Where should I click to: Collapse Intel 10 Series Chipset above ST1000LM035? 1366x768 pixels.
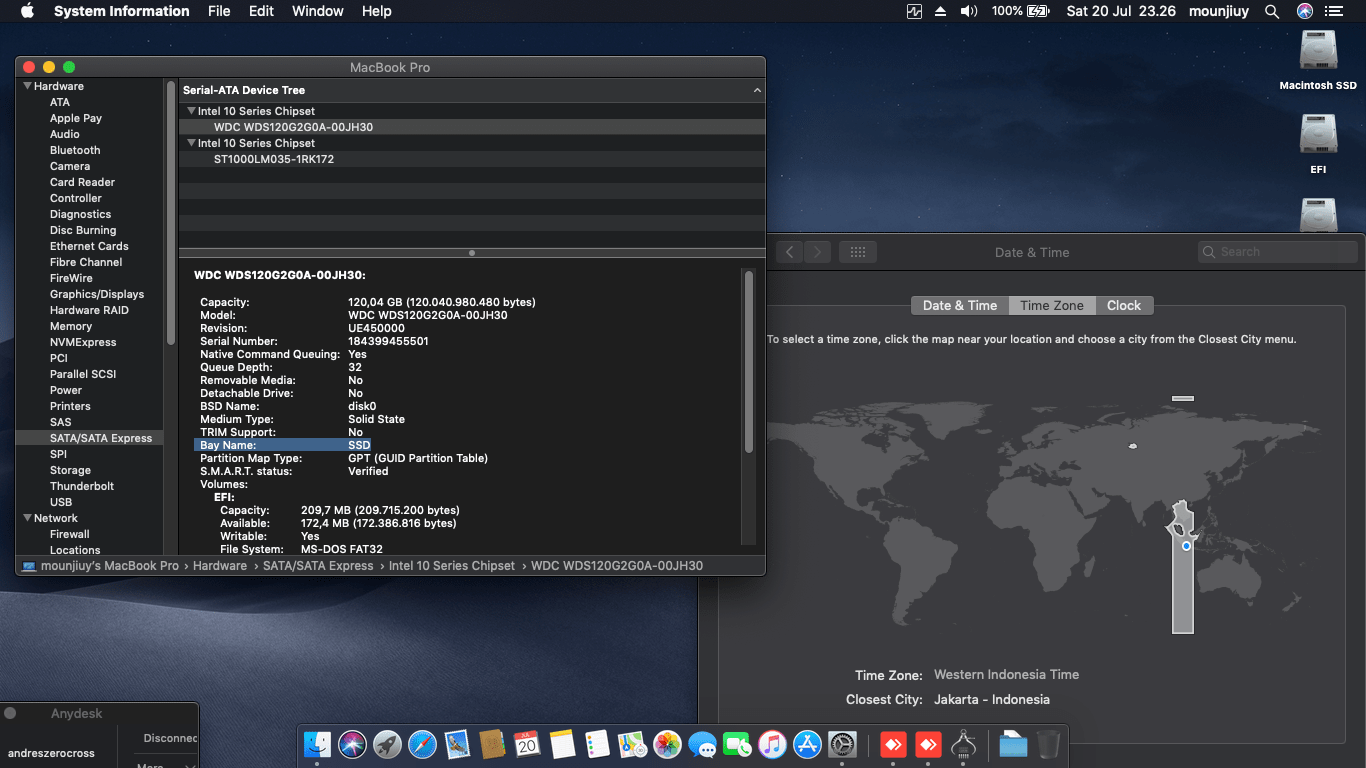click(x=191, y=143)
